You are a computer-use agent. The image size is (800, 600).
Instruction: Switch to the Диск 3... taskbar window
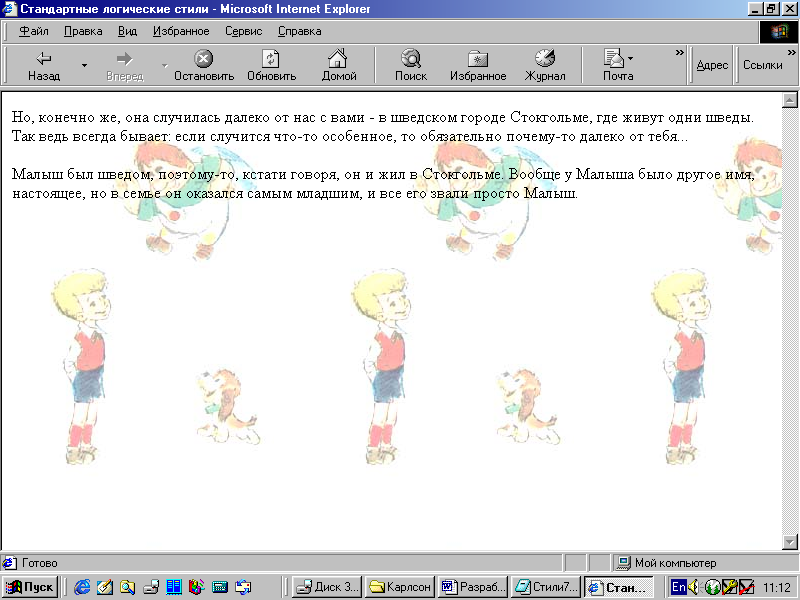[x=327, y=587]
